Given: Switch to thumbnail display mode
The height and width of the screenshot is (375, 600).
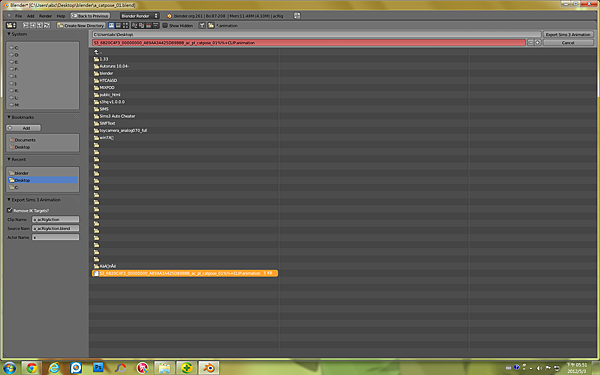Looking at the screenshot, I should (x=125, y=25).
